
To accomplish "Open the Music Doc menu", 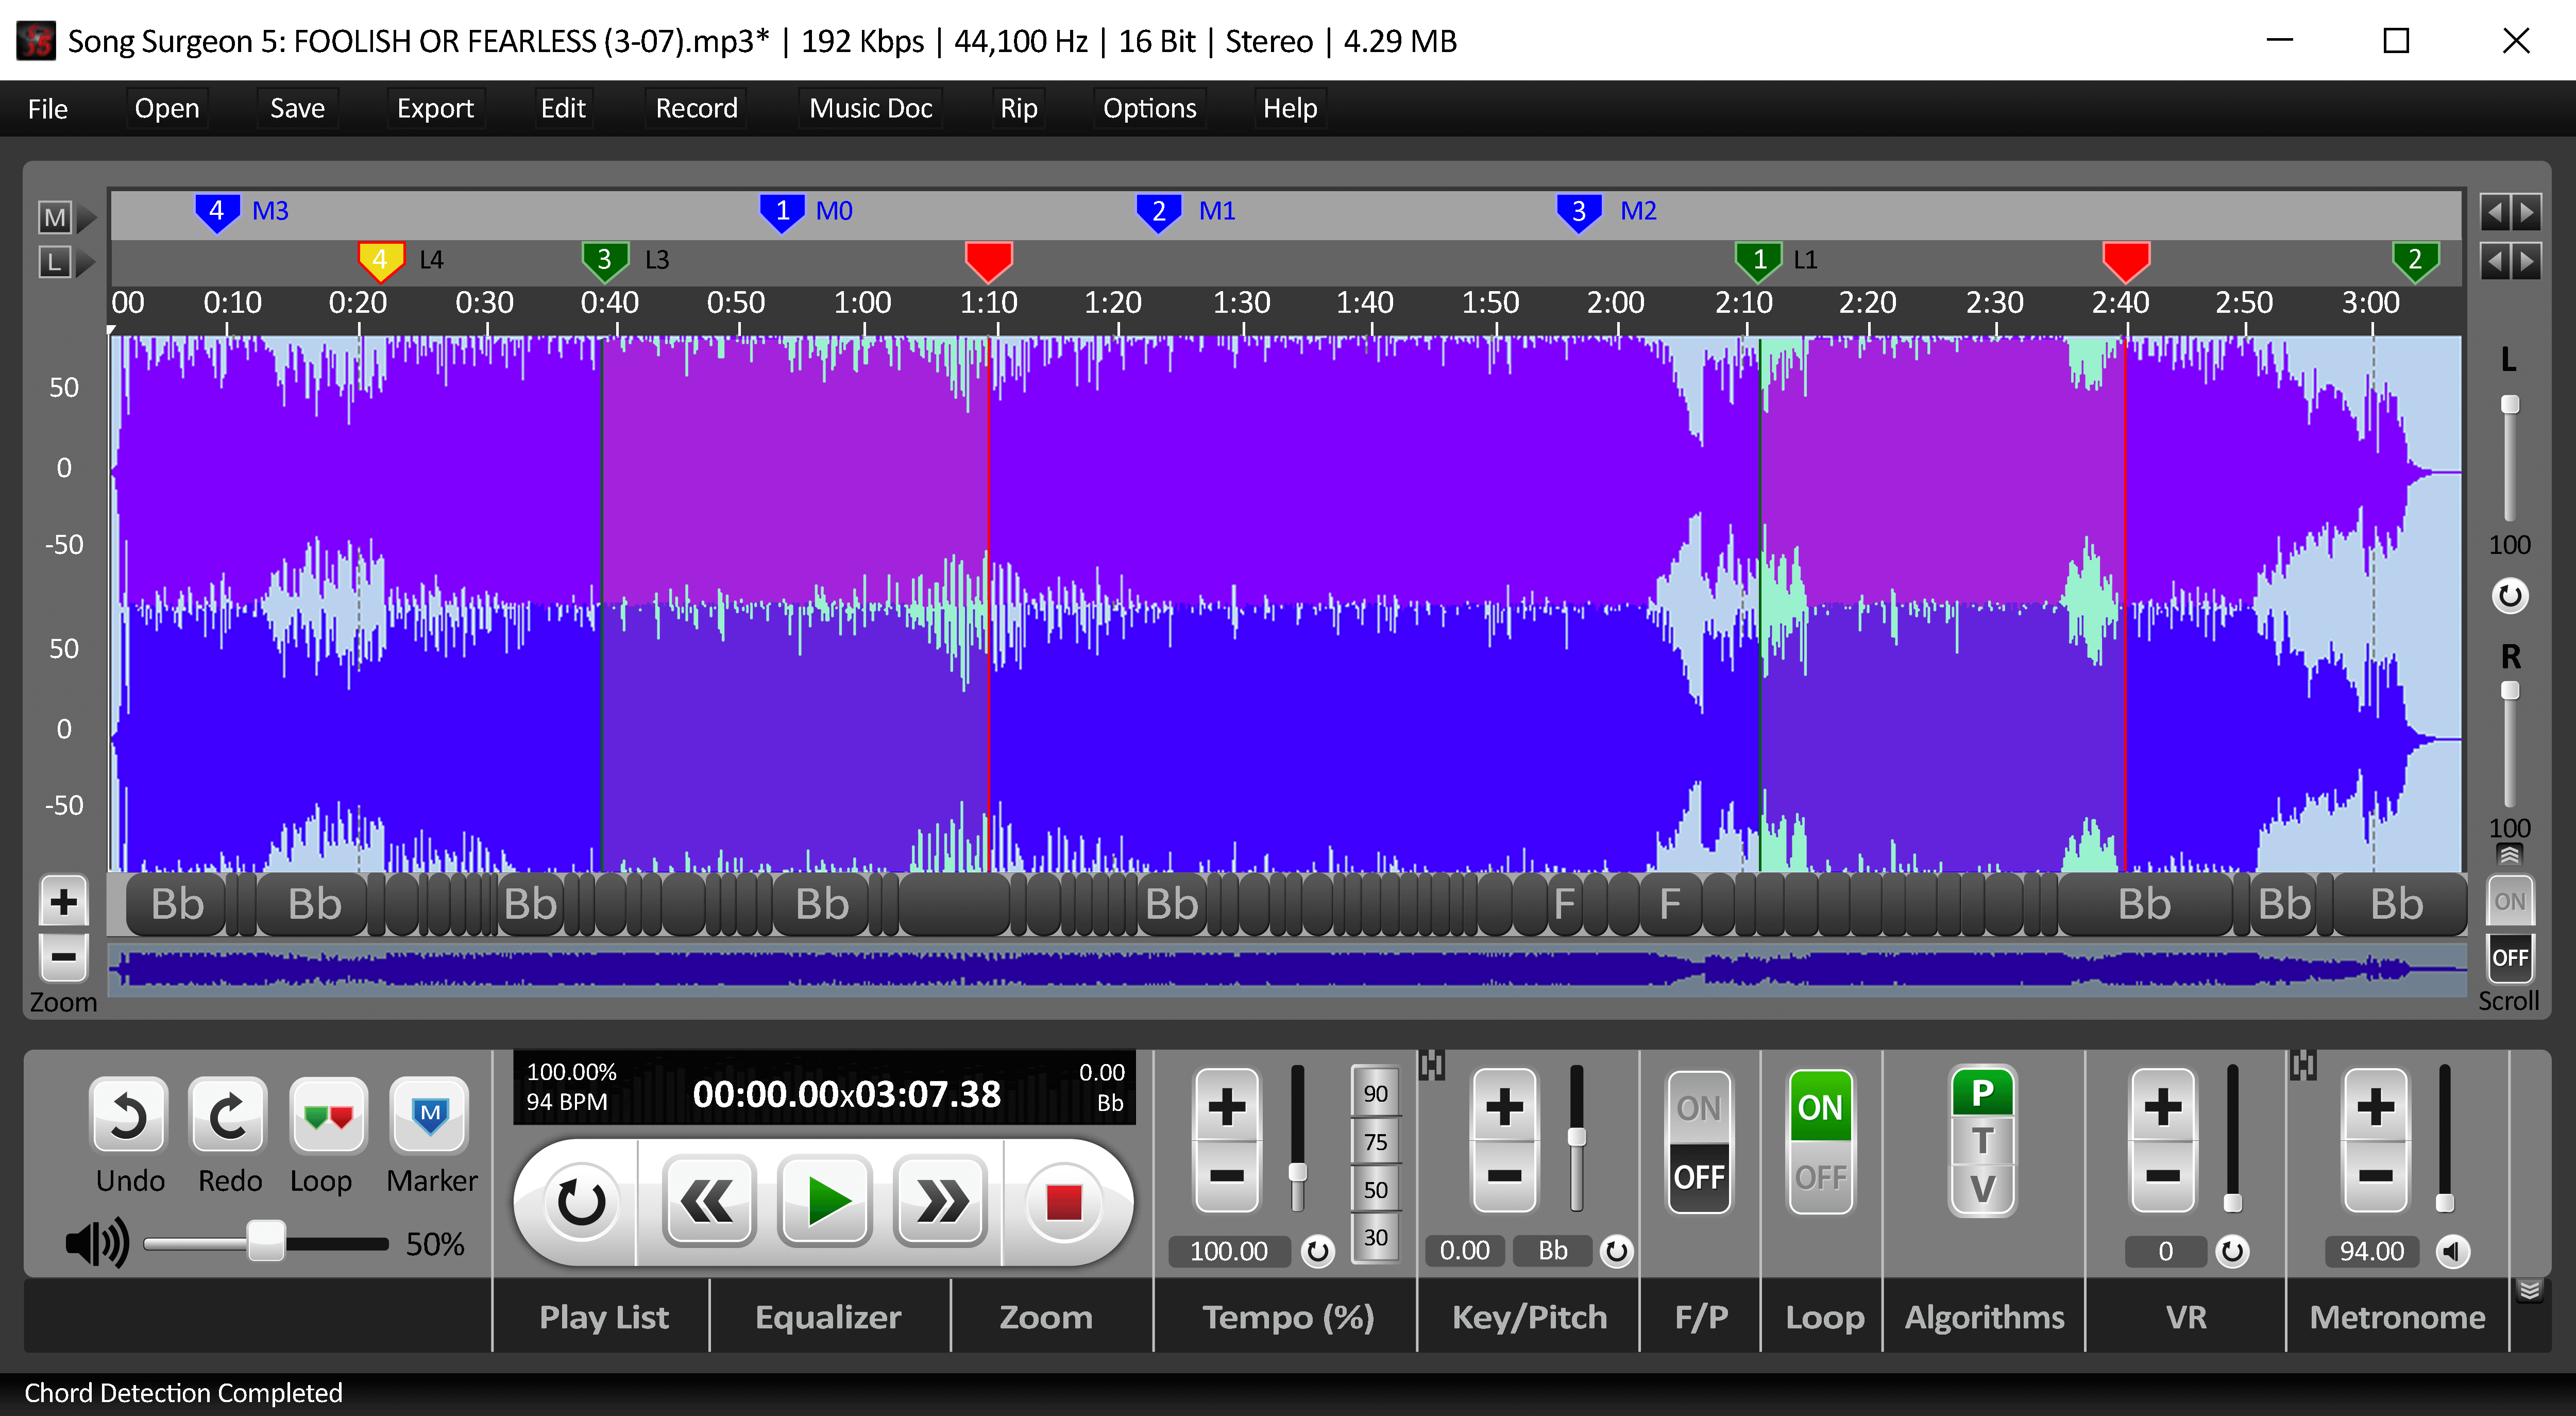I will pos(870,108).
